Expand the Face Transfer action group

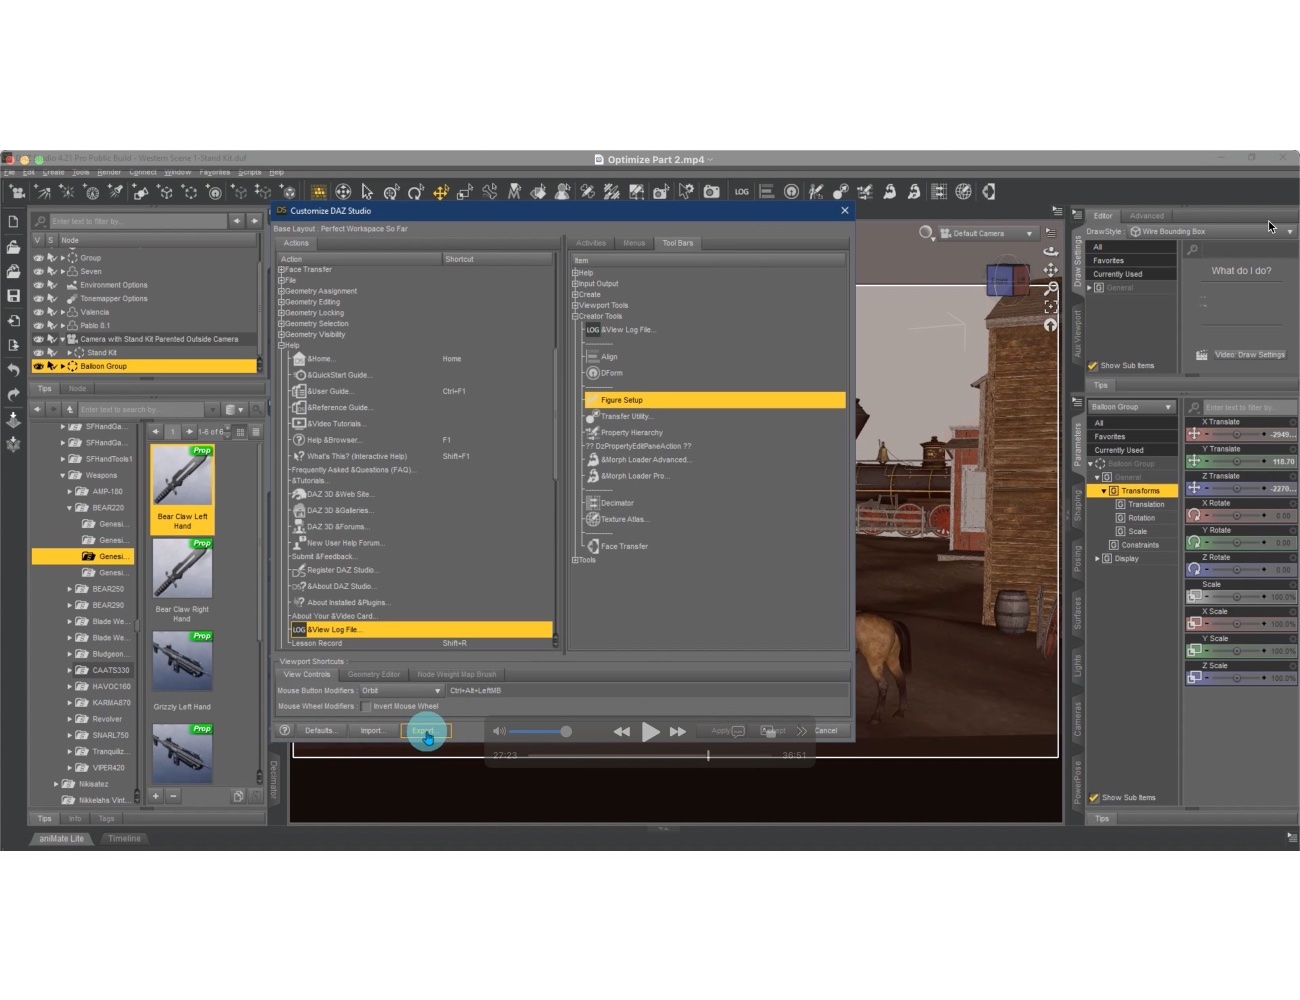click(281, 270)
